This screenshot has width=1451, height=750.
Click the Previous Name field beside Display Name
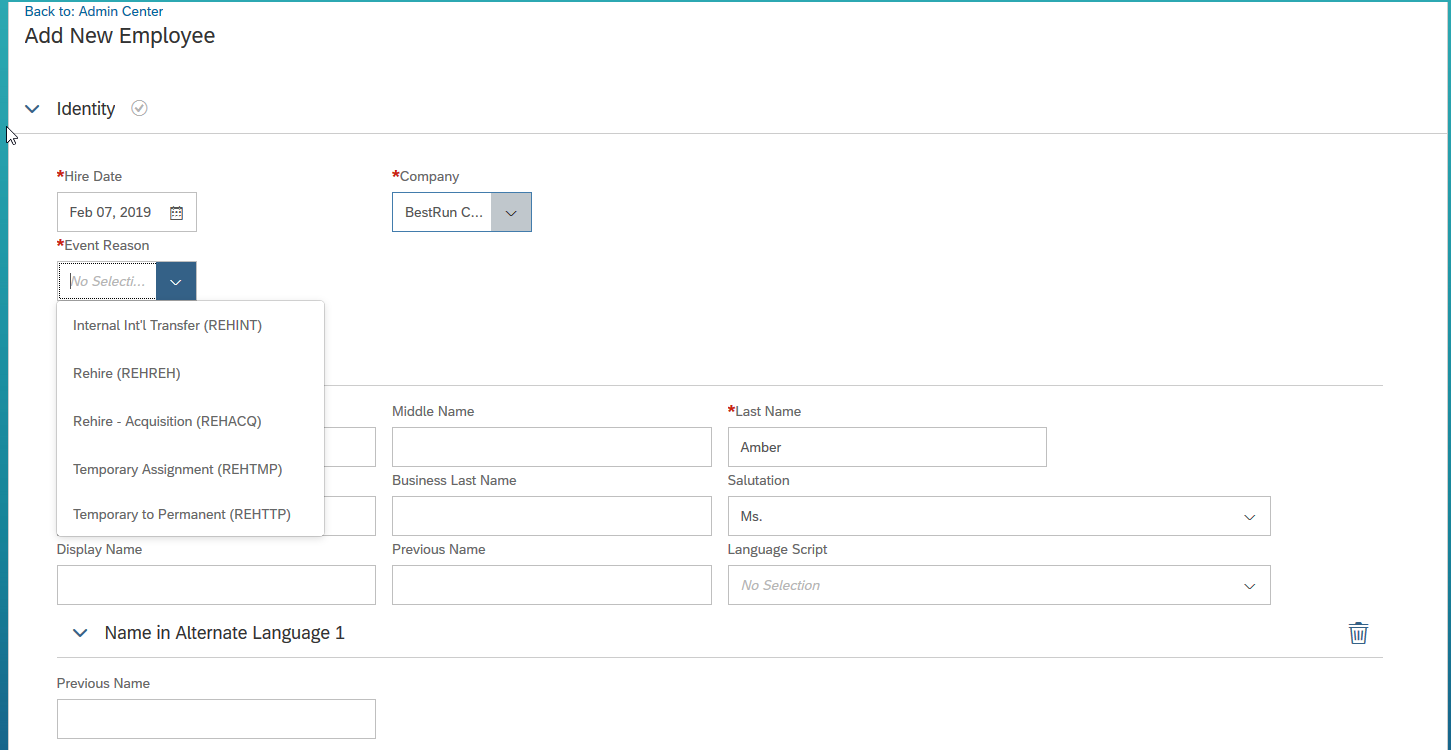click(552, 585)
